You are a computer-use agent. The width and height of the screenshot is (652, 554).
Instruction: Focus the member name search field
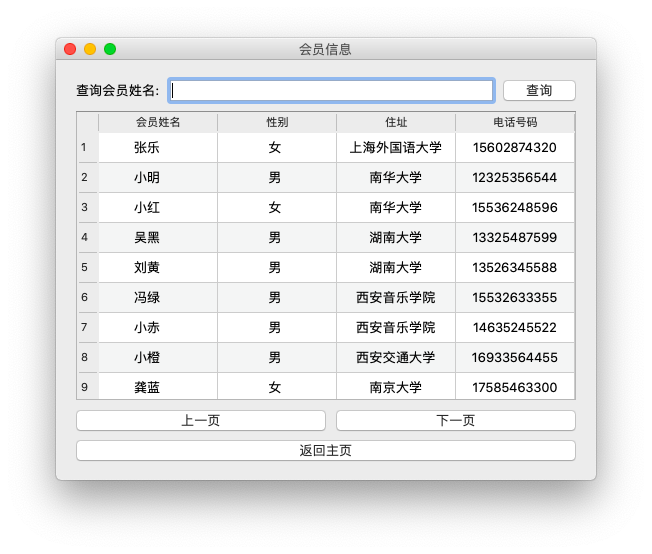[x=331, y=91]
